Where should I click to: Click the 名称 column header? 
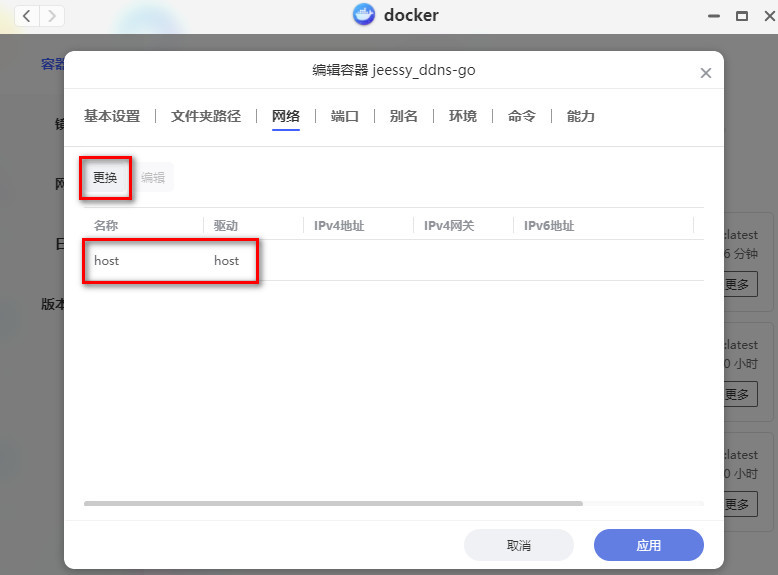click(x=106, y=226)
